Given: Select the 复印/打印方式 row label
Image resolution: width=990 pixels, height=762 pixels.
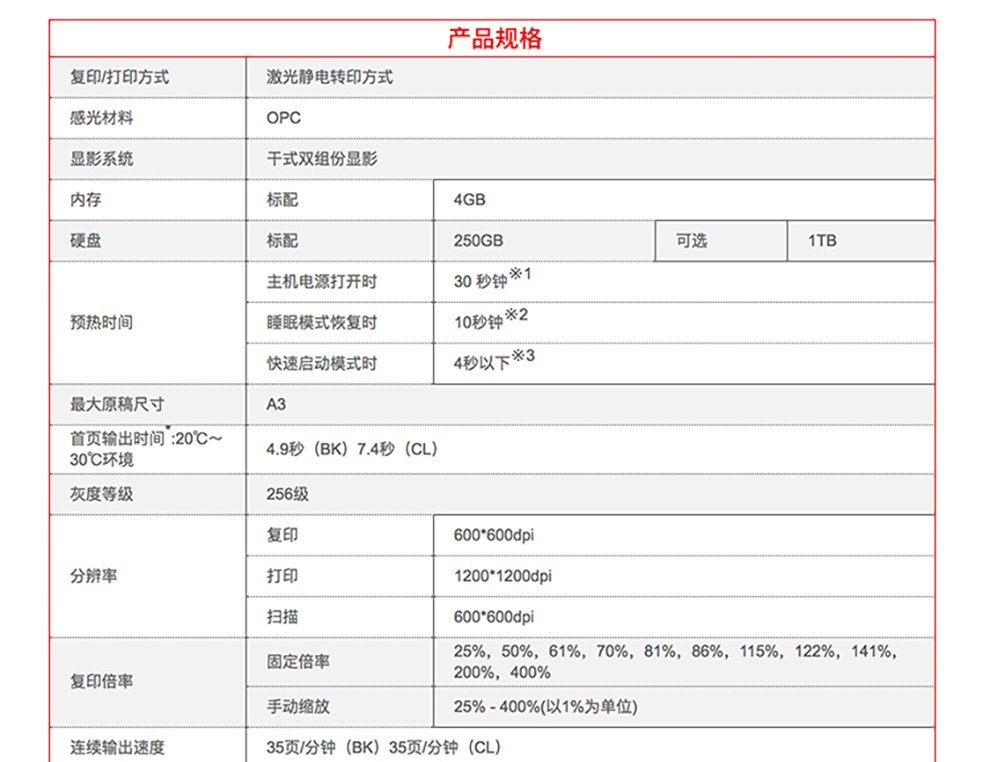Looking at the screenshot, I should 119,77.
